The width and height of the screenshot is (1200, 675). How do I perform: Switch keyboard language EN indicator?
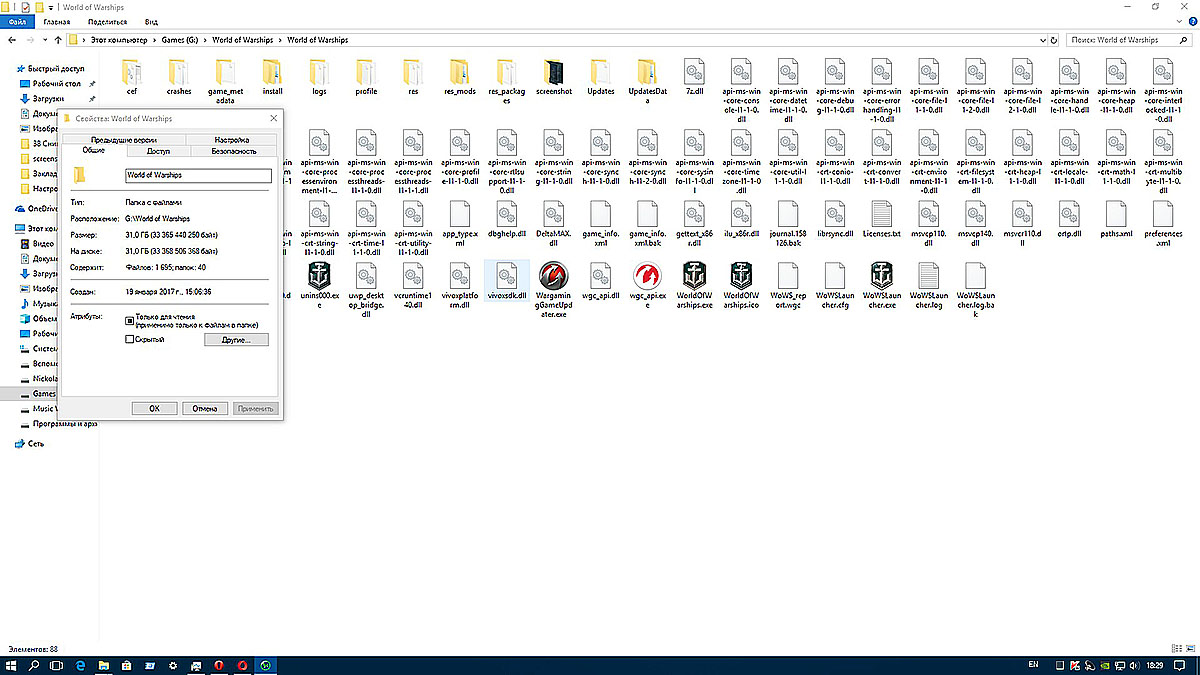tap(1033, 665)
